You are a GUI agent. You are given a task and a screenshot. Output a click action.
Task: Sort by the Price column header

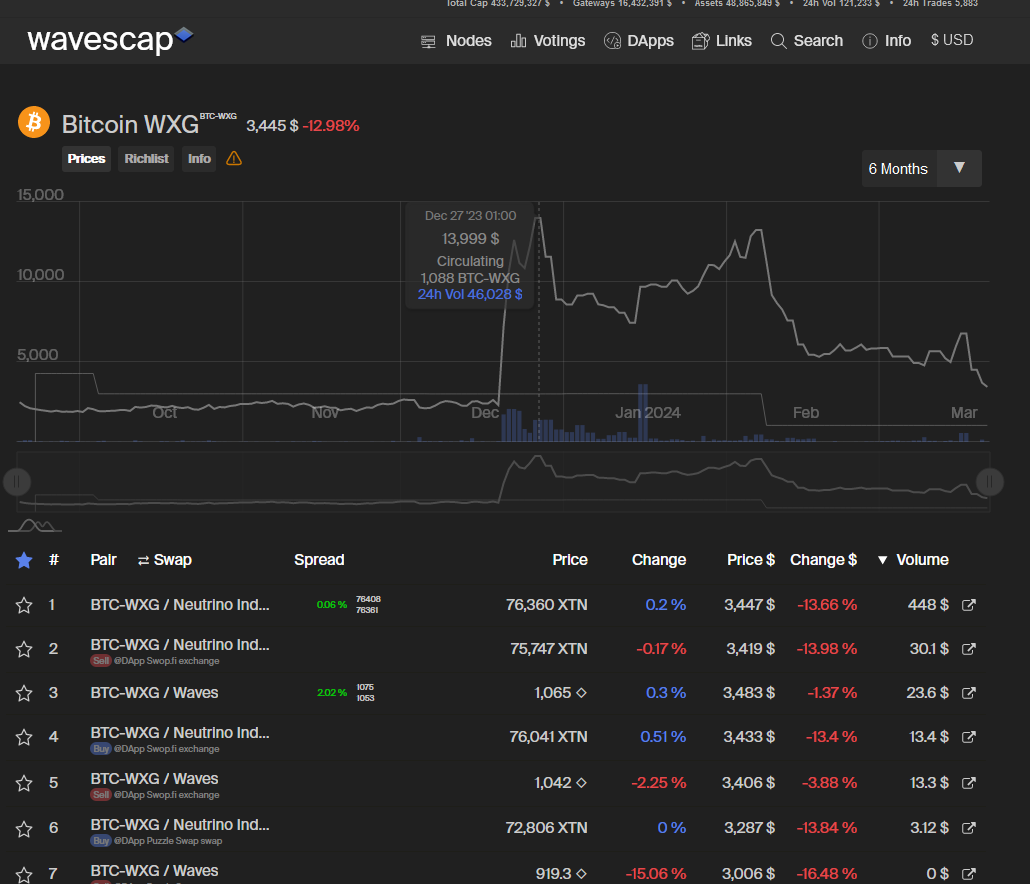(570, 560)
